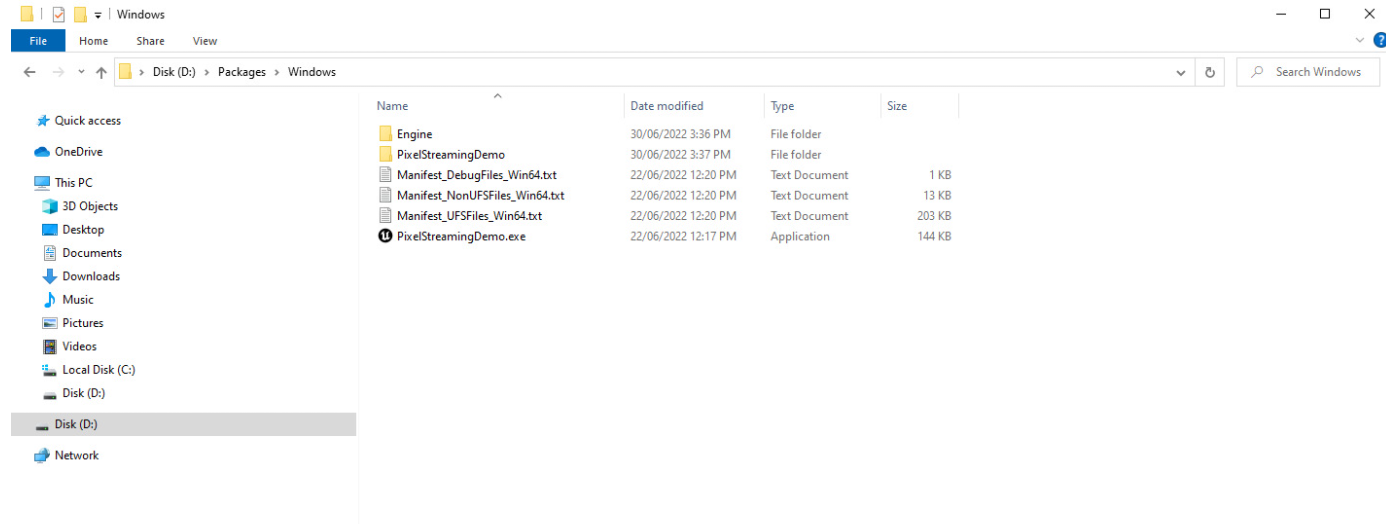The width and height of the screenshot is (1386, 524).
Task: Expand chevron after Disk (D:) in breadcrumb
Action: point(207,72)
